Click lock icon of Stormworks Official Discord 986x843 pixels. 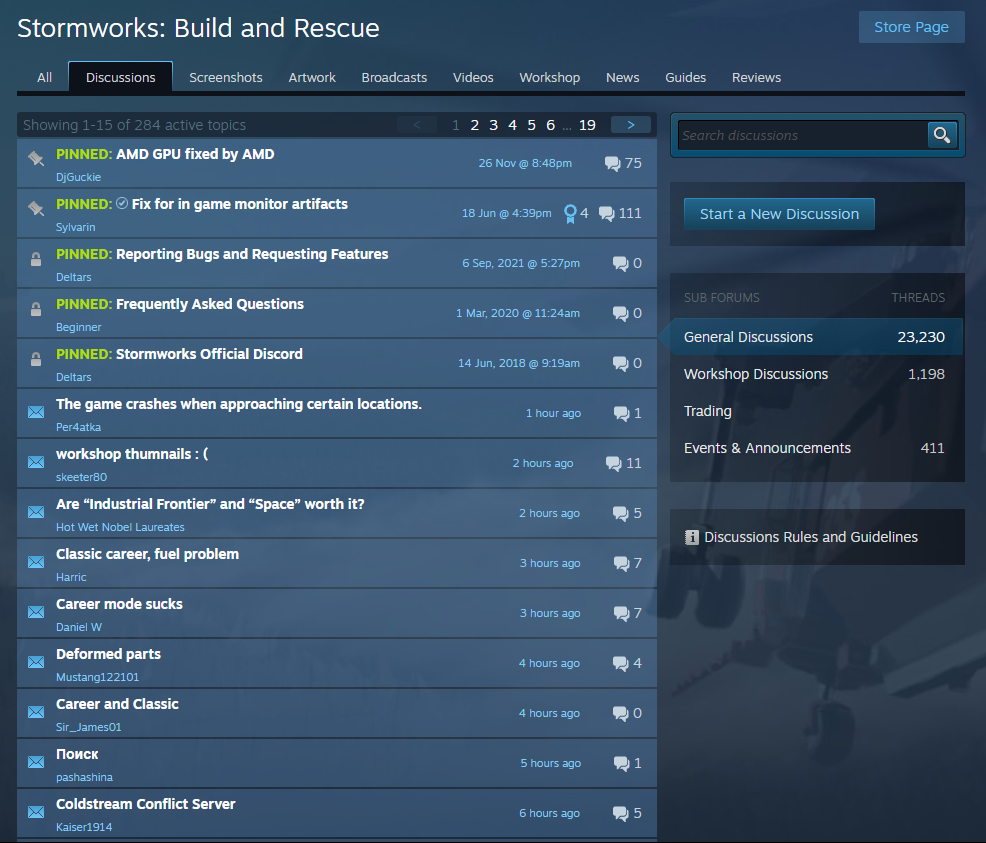pyautogui.click(x=36, y=359)
